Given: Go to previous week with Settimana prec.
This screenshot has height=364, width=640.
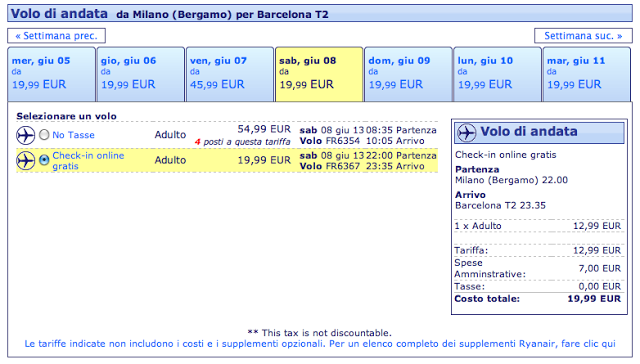Looking at the screenshot, I should pyautogui.click(x=56, y=36).
